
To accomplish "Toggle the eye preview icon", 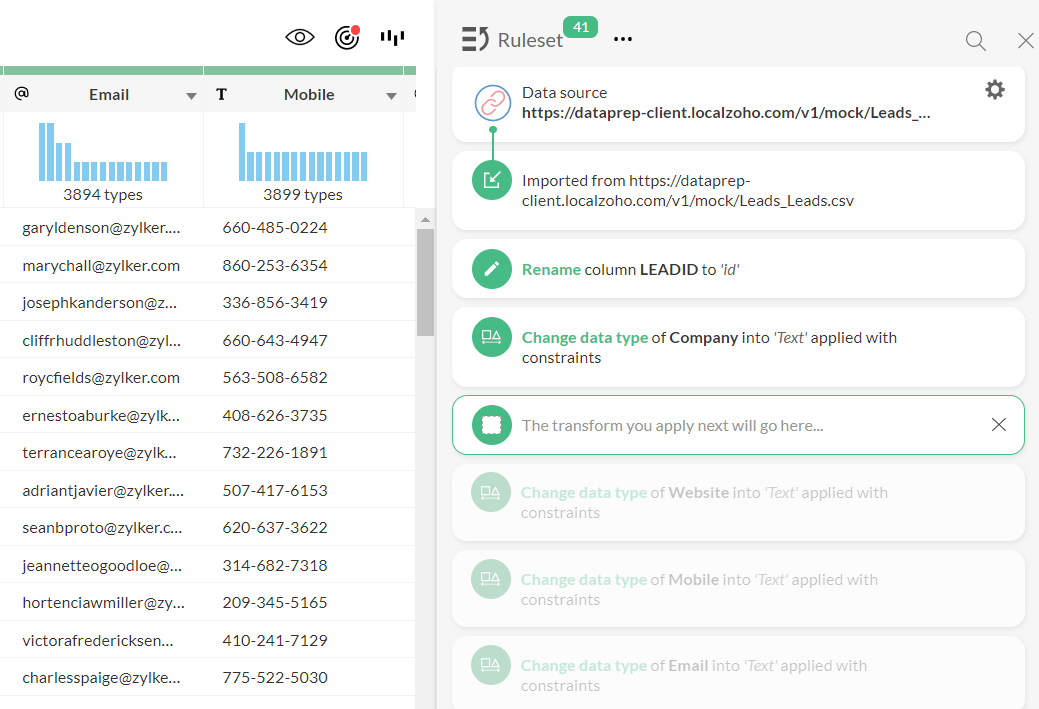I will tap(300, 38).
